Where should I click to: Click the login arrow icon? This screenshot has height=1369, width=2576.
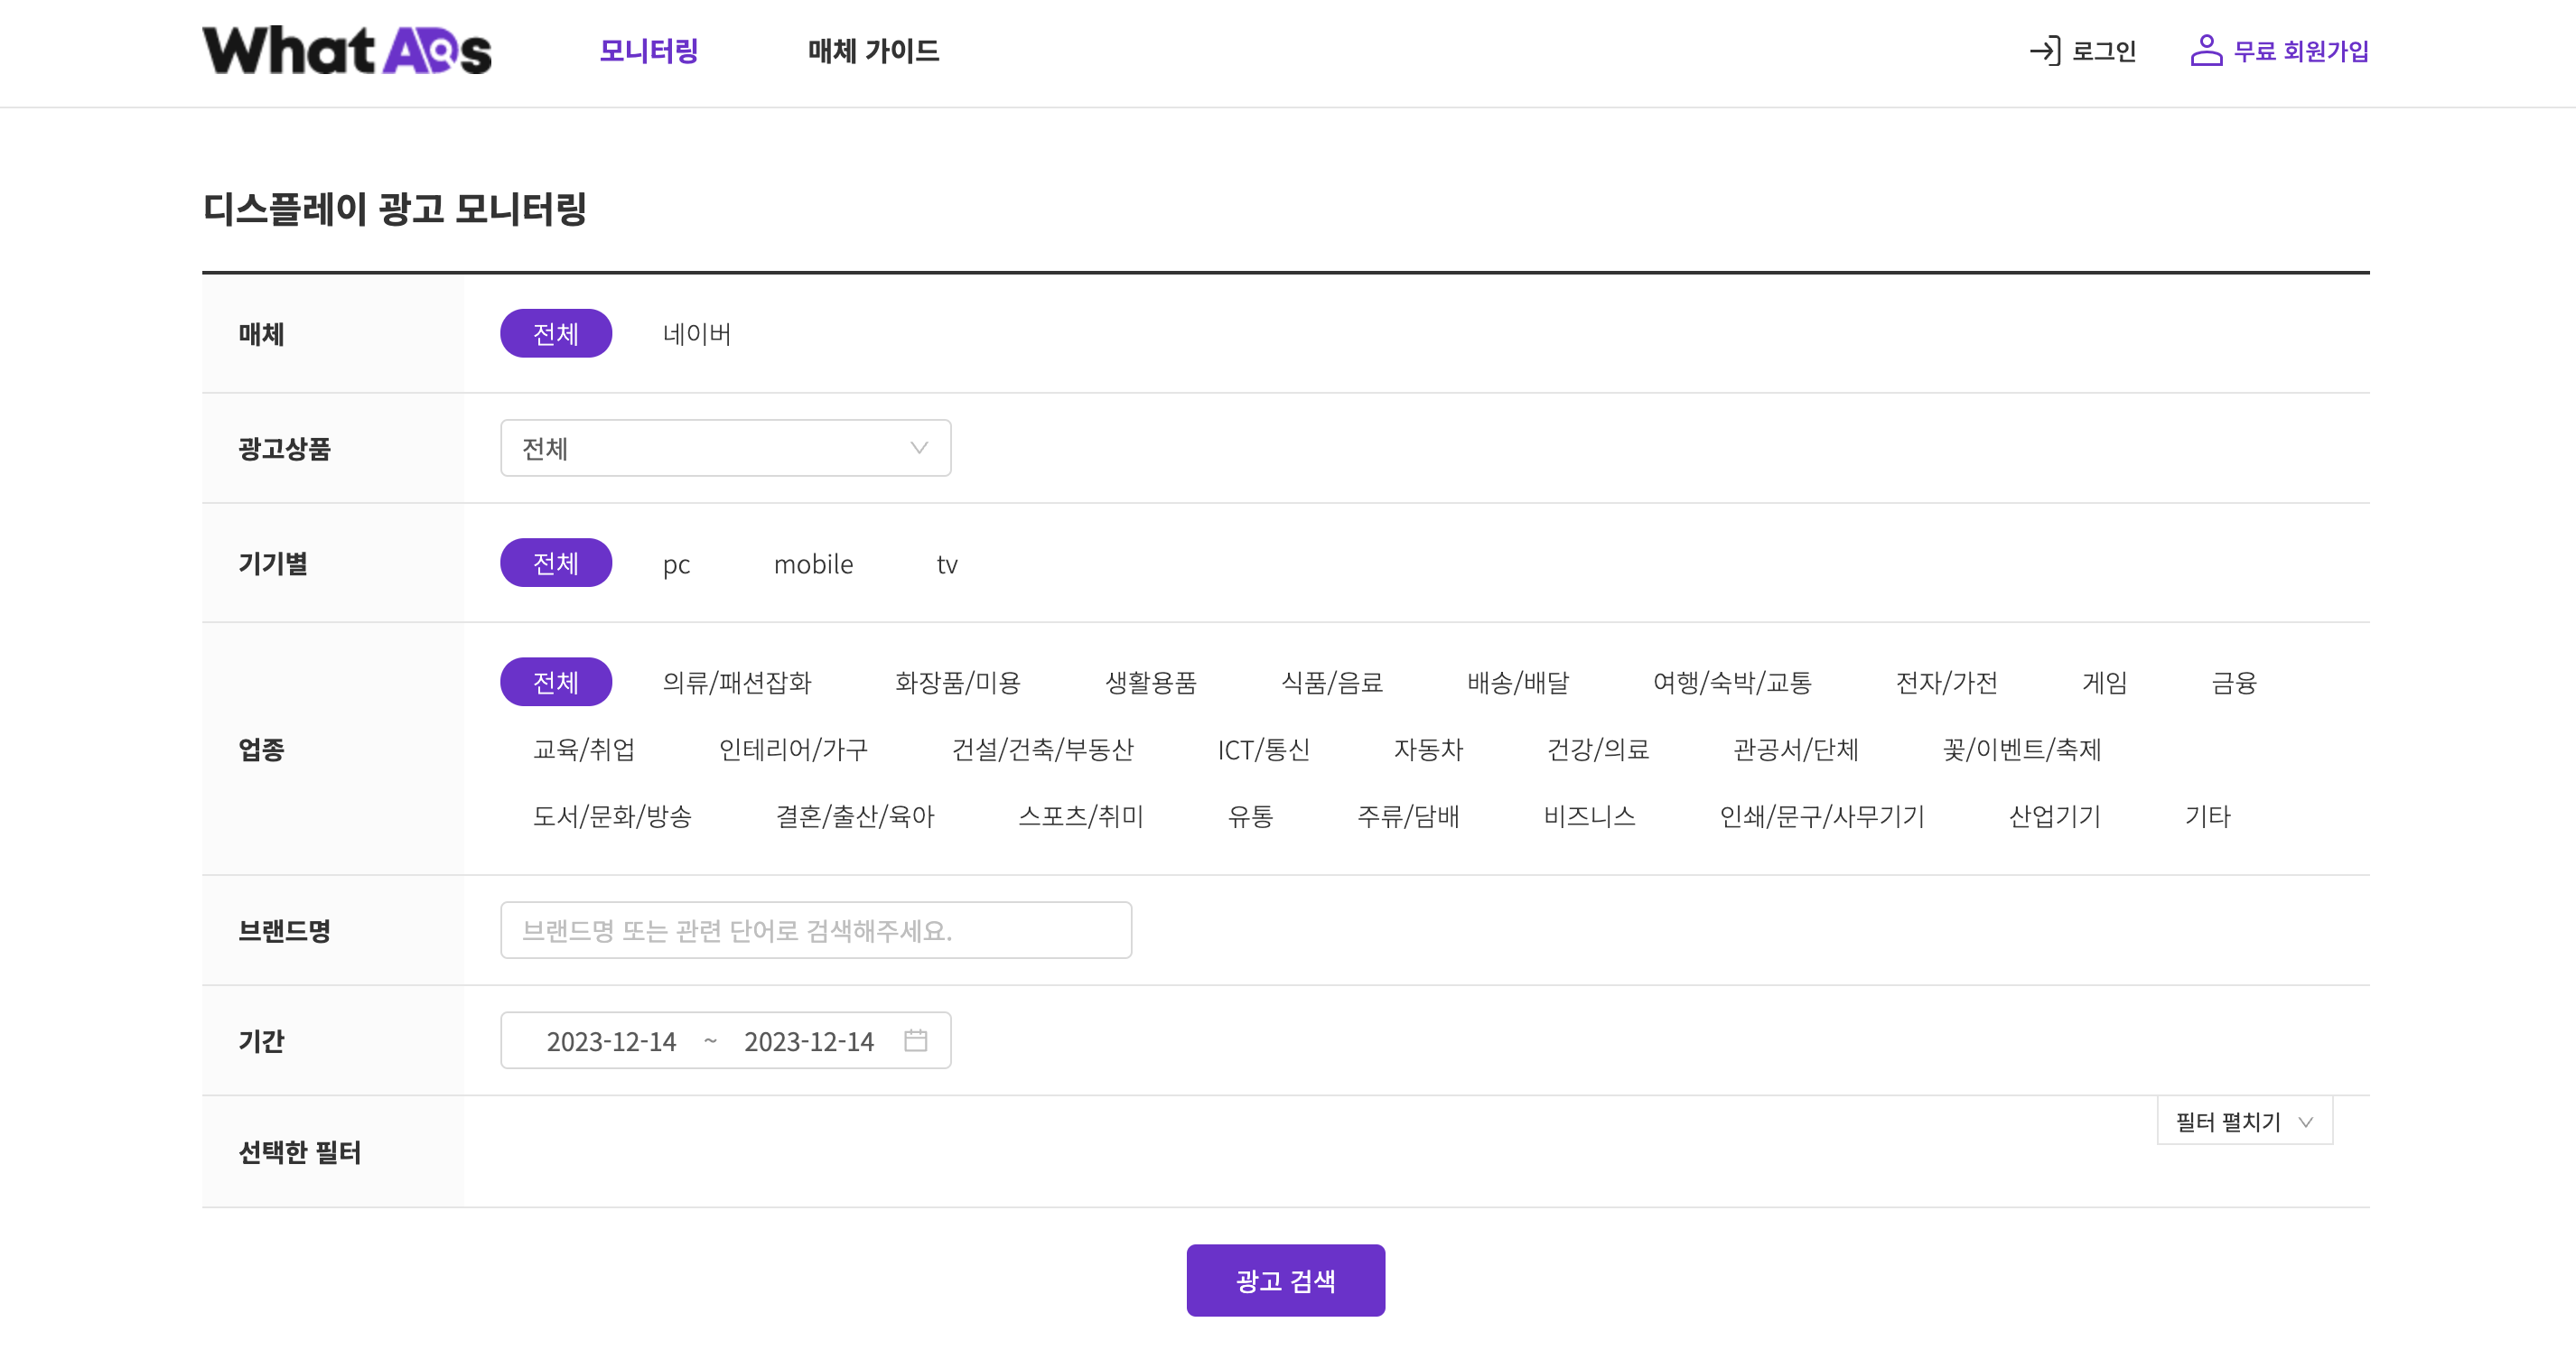click(2045, 51)
